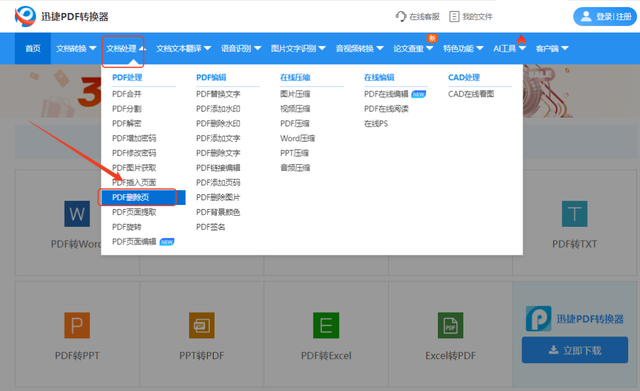This screenshot has height=391, width=640.
Task: Expand the 音视频转换 dropdown menu
Action: click(360, 49)
